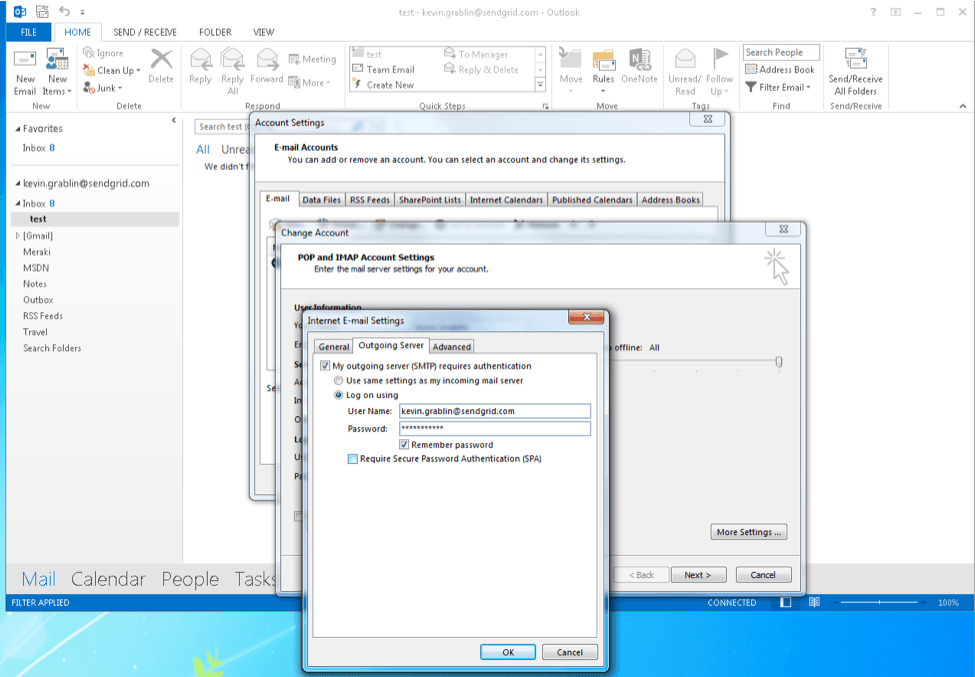Expand the [Gmail] folder in the sidebar
The height and width of the screenshot is (677, 975).
pos(17,235)
